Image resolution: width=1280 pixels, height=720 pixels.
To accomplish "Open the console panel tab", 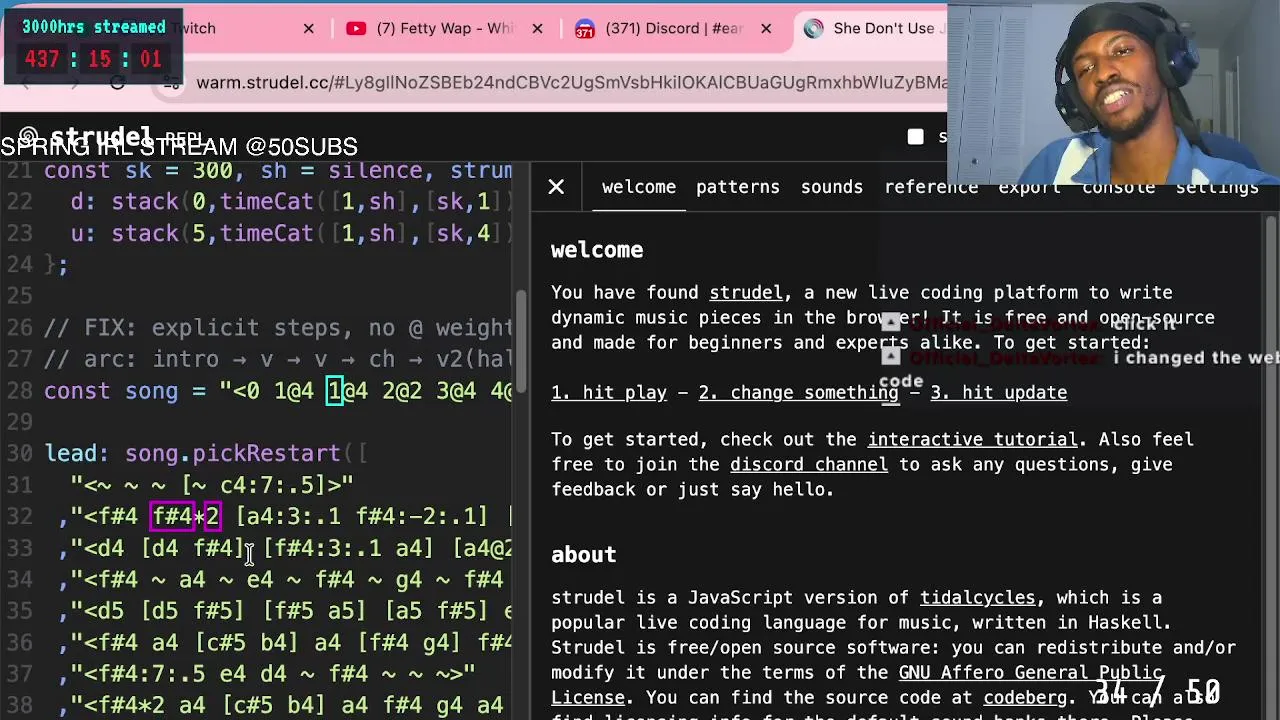I will click(x=1118, y=187).
